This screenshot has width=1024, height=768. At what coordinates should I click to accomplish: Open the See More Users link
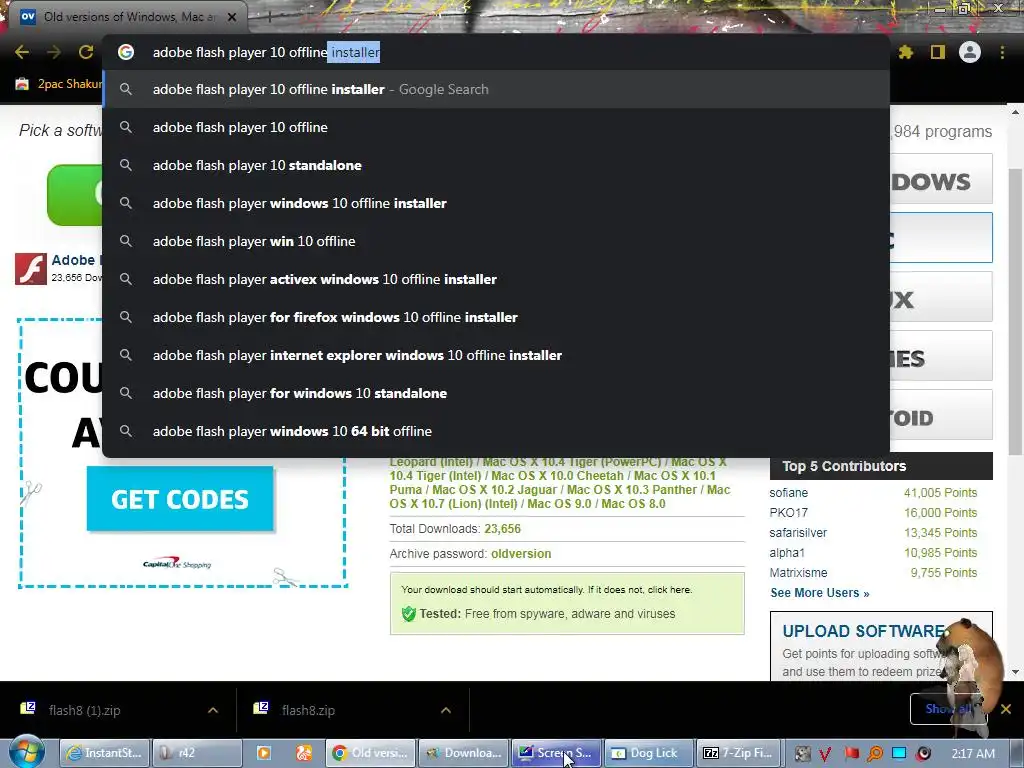[820, 592]
